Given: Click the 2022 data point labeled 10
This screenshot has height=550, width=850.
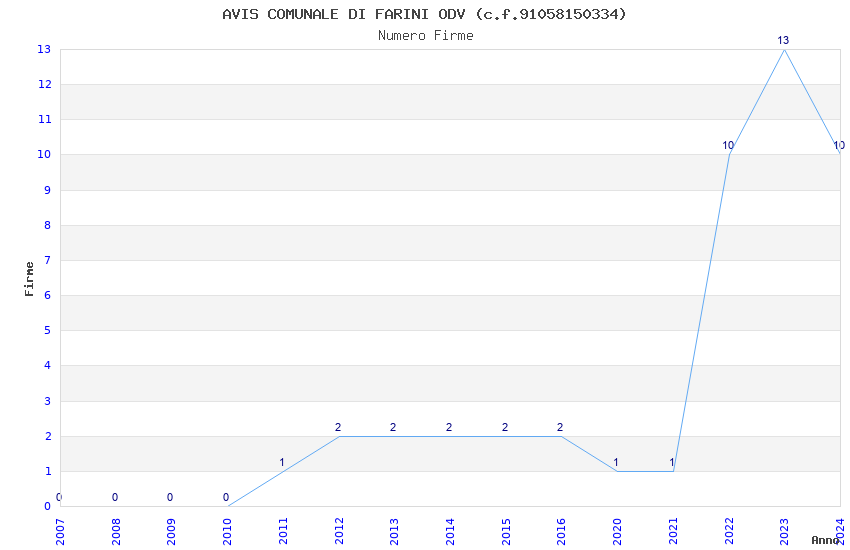Looking at the screenshot, I should [x=729, y=154].
